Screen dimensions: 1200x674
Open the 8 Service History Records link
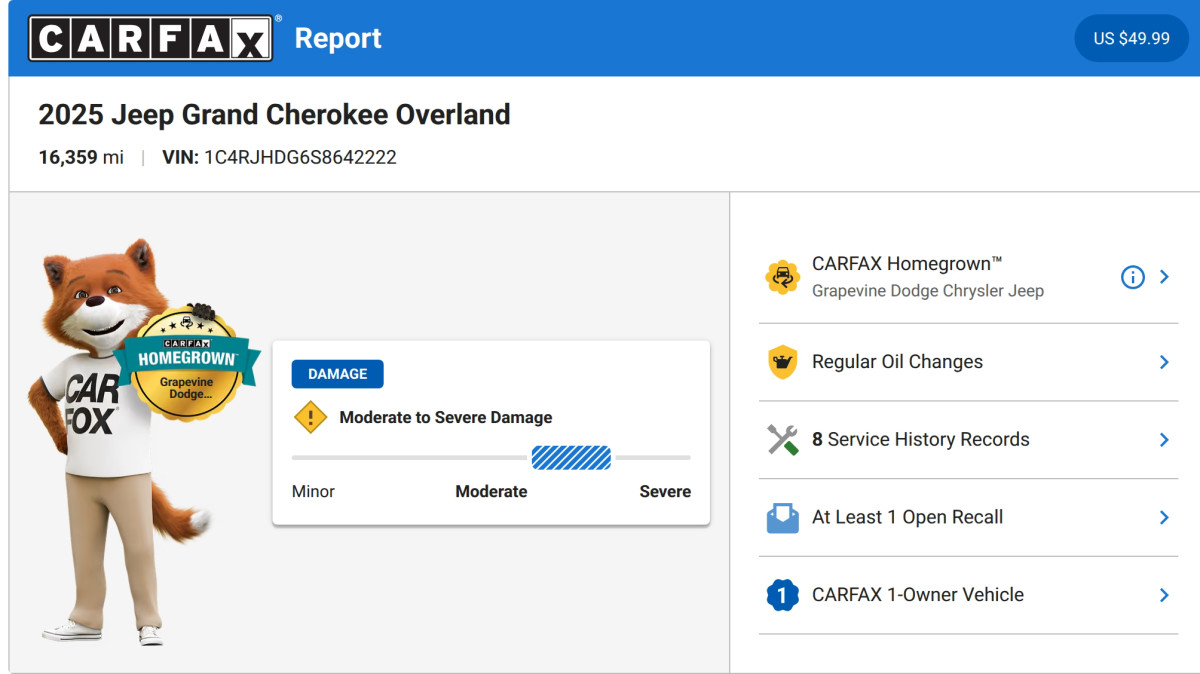click(920, 439)
